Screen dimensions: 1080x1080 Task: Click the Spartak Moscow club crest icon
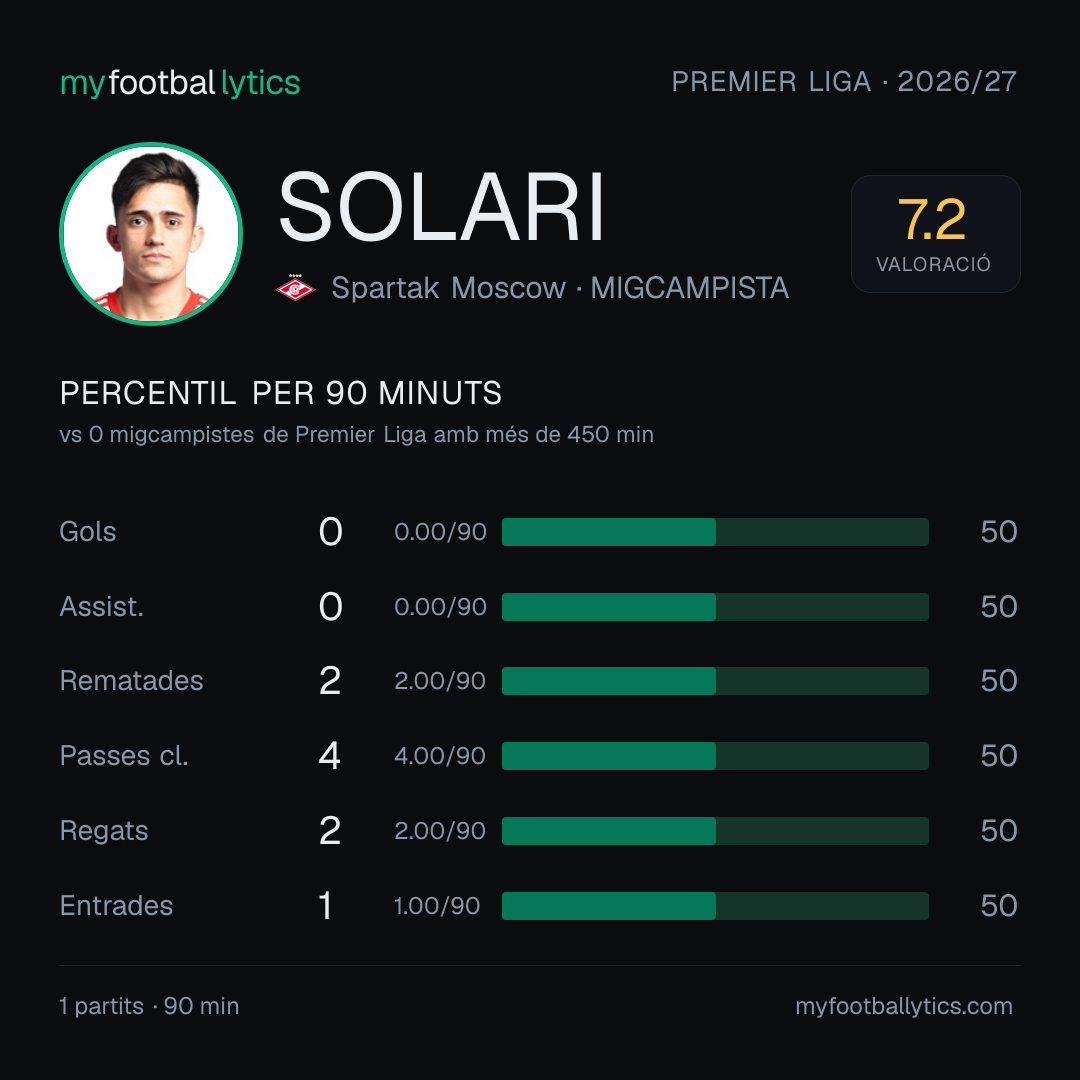click(x=295, y=288)
